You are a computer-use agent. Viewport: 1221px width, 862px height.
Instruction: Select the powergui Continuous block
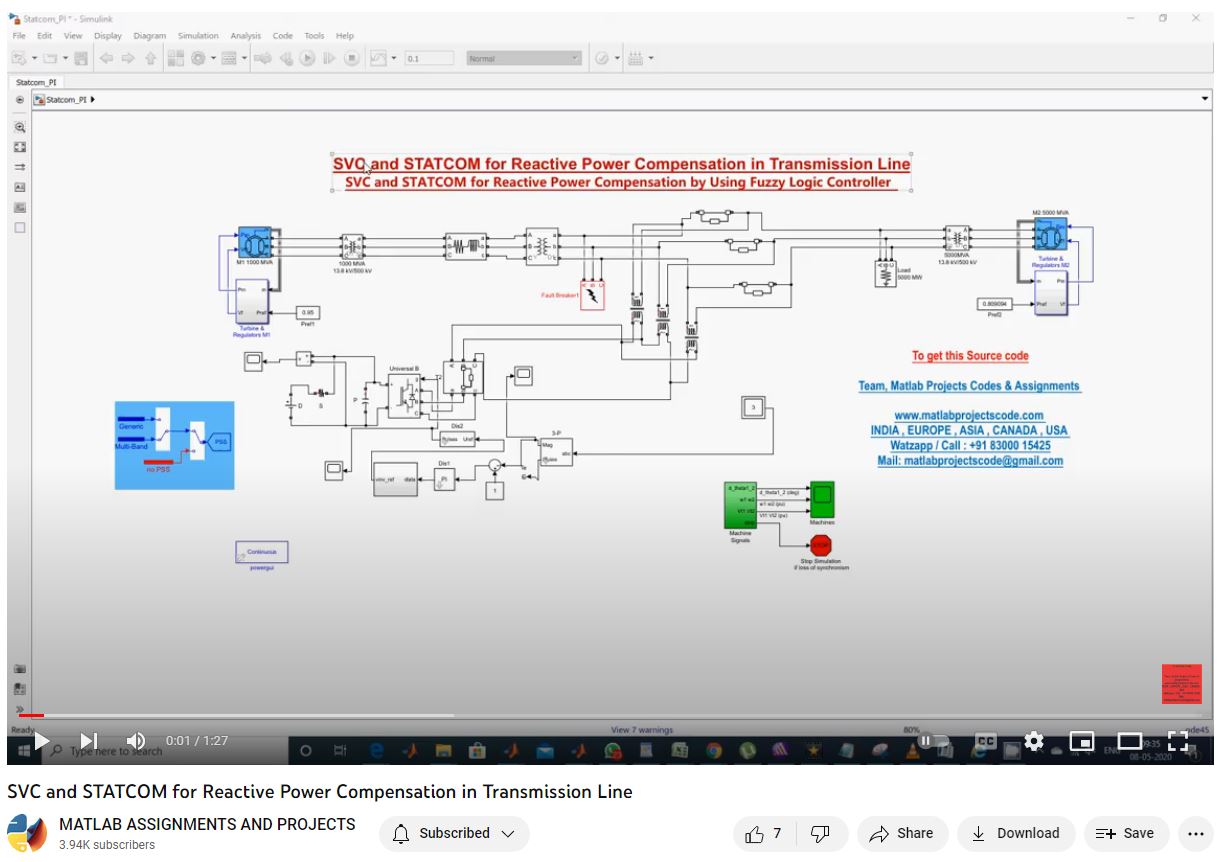(x=262, y=552)
